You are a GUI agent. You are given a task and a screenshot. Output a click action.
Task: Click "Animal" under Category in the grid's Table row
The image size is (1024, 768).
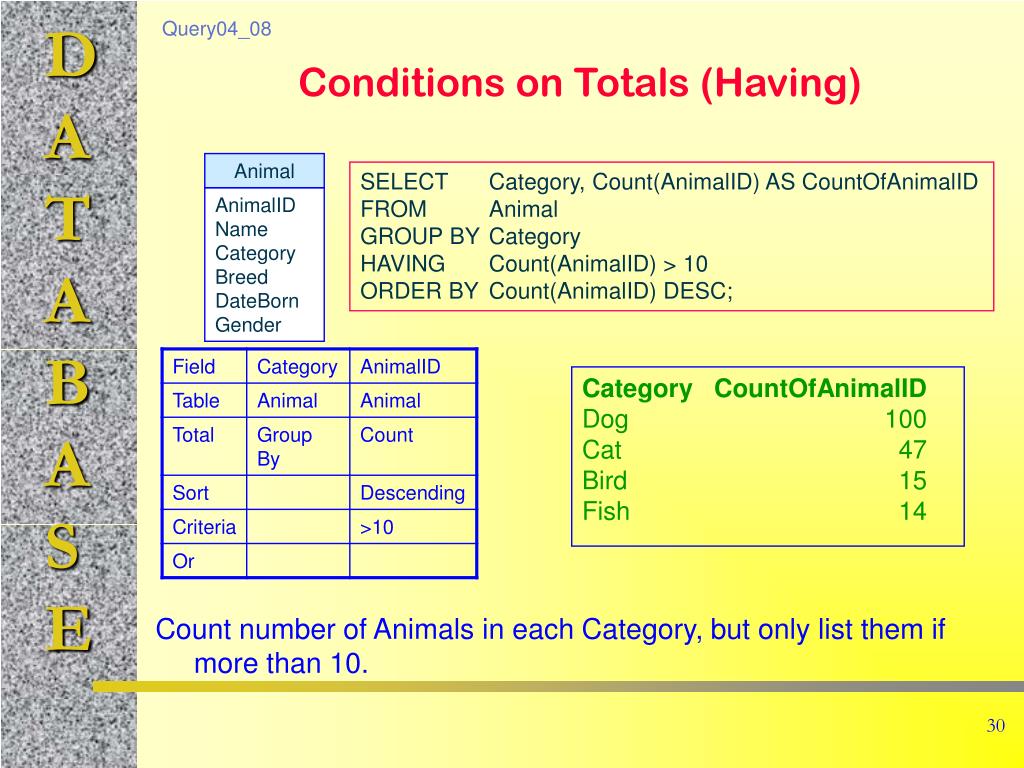287,400
